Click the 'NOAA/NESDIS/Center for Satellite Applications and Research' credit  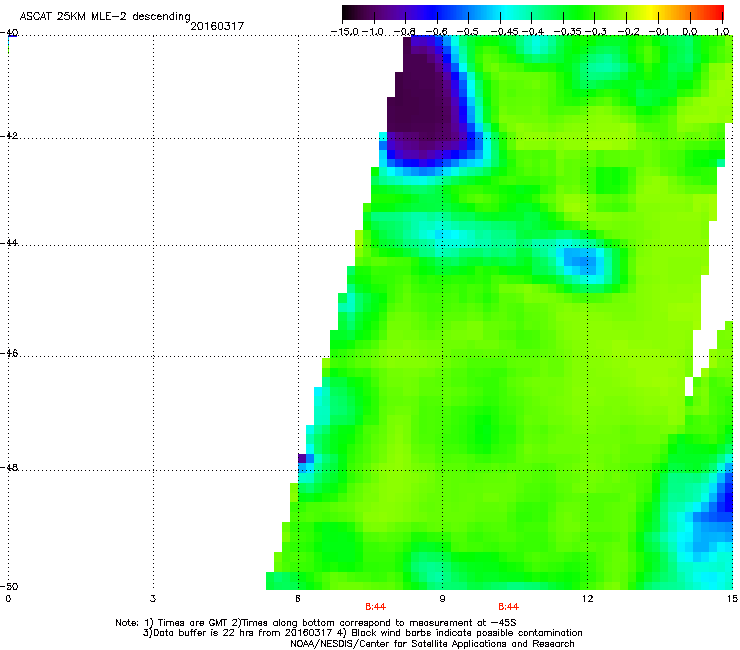[x=432, y=644]
